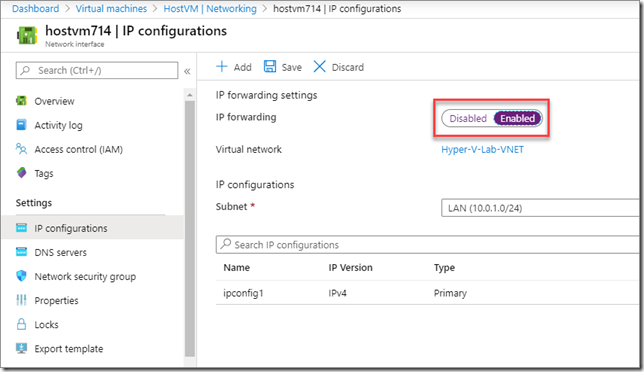
Task: Sort by the Type column header
Action: (444, 268)
